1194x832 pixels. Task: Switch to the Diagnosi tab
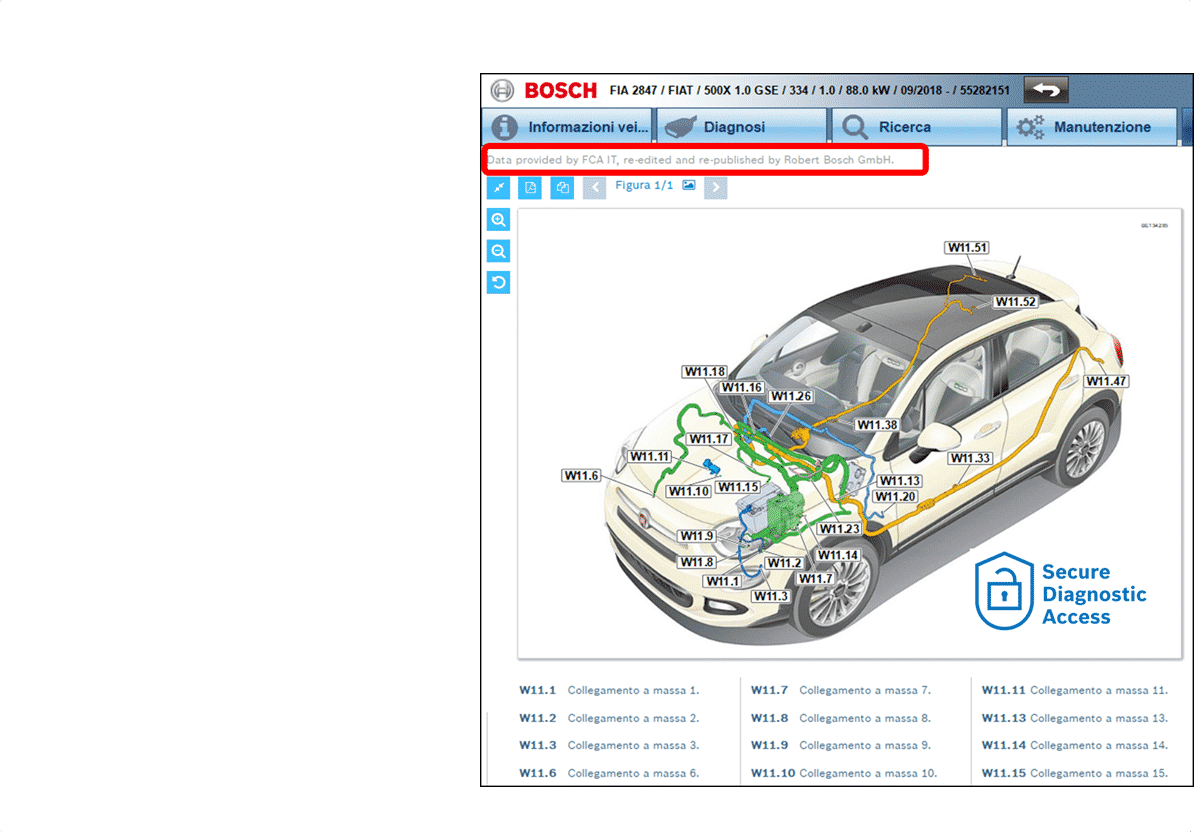pos(742,127)
